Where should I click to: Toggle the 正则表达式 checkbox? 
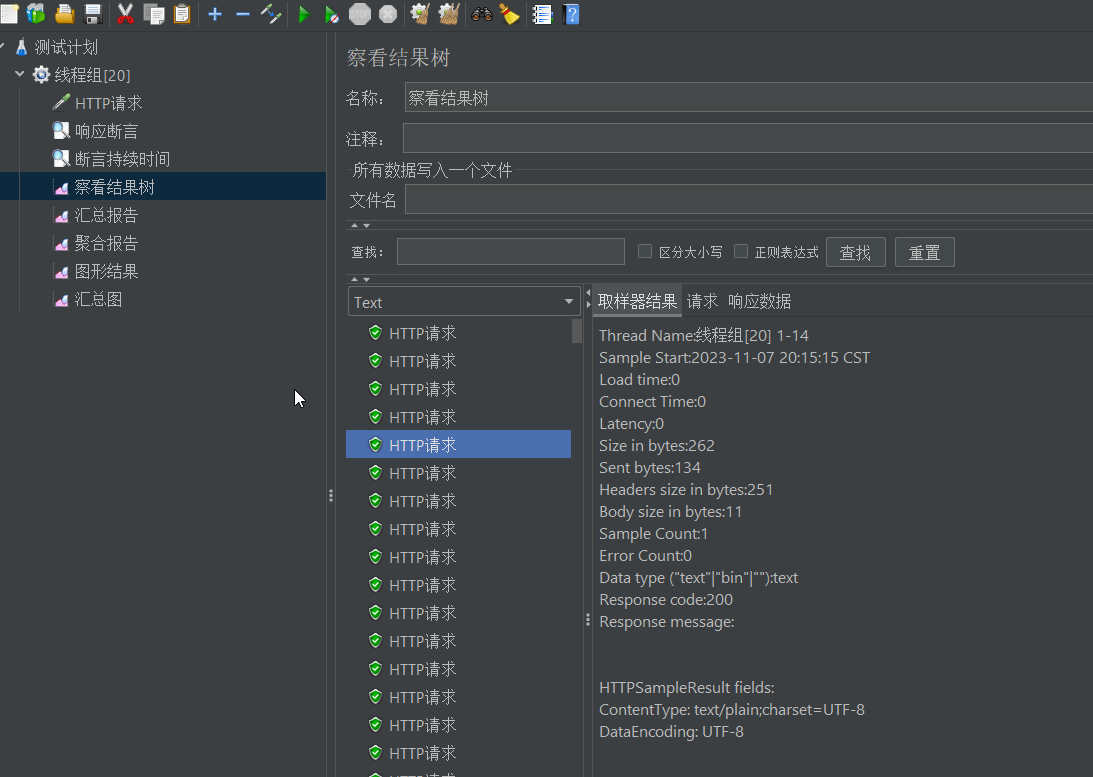click(741, 251)
